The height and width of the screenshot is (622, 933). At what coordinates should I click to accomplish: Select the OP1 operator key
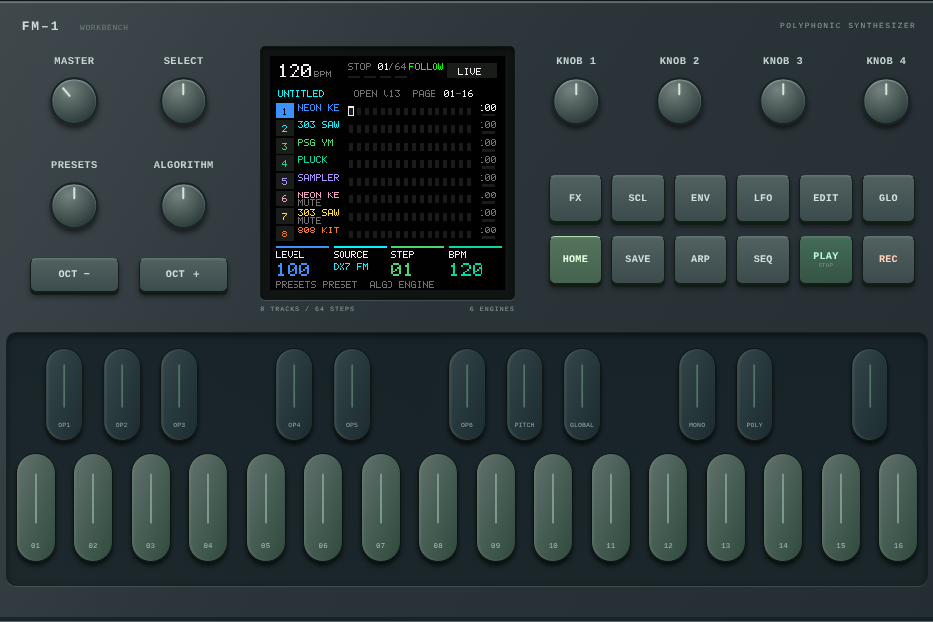[x=64, y=394]
